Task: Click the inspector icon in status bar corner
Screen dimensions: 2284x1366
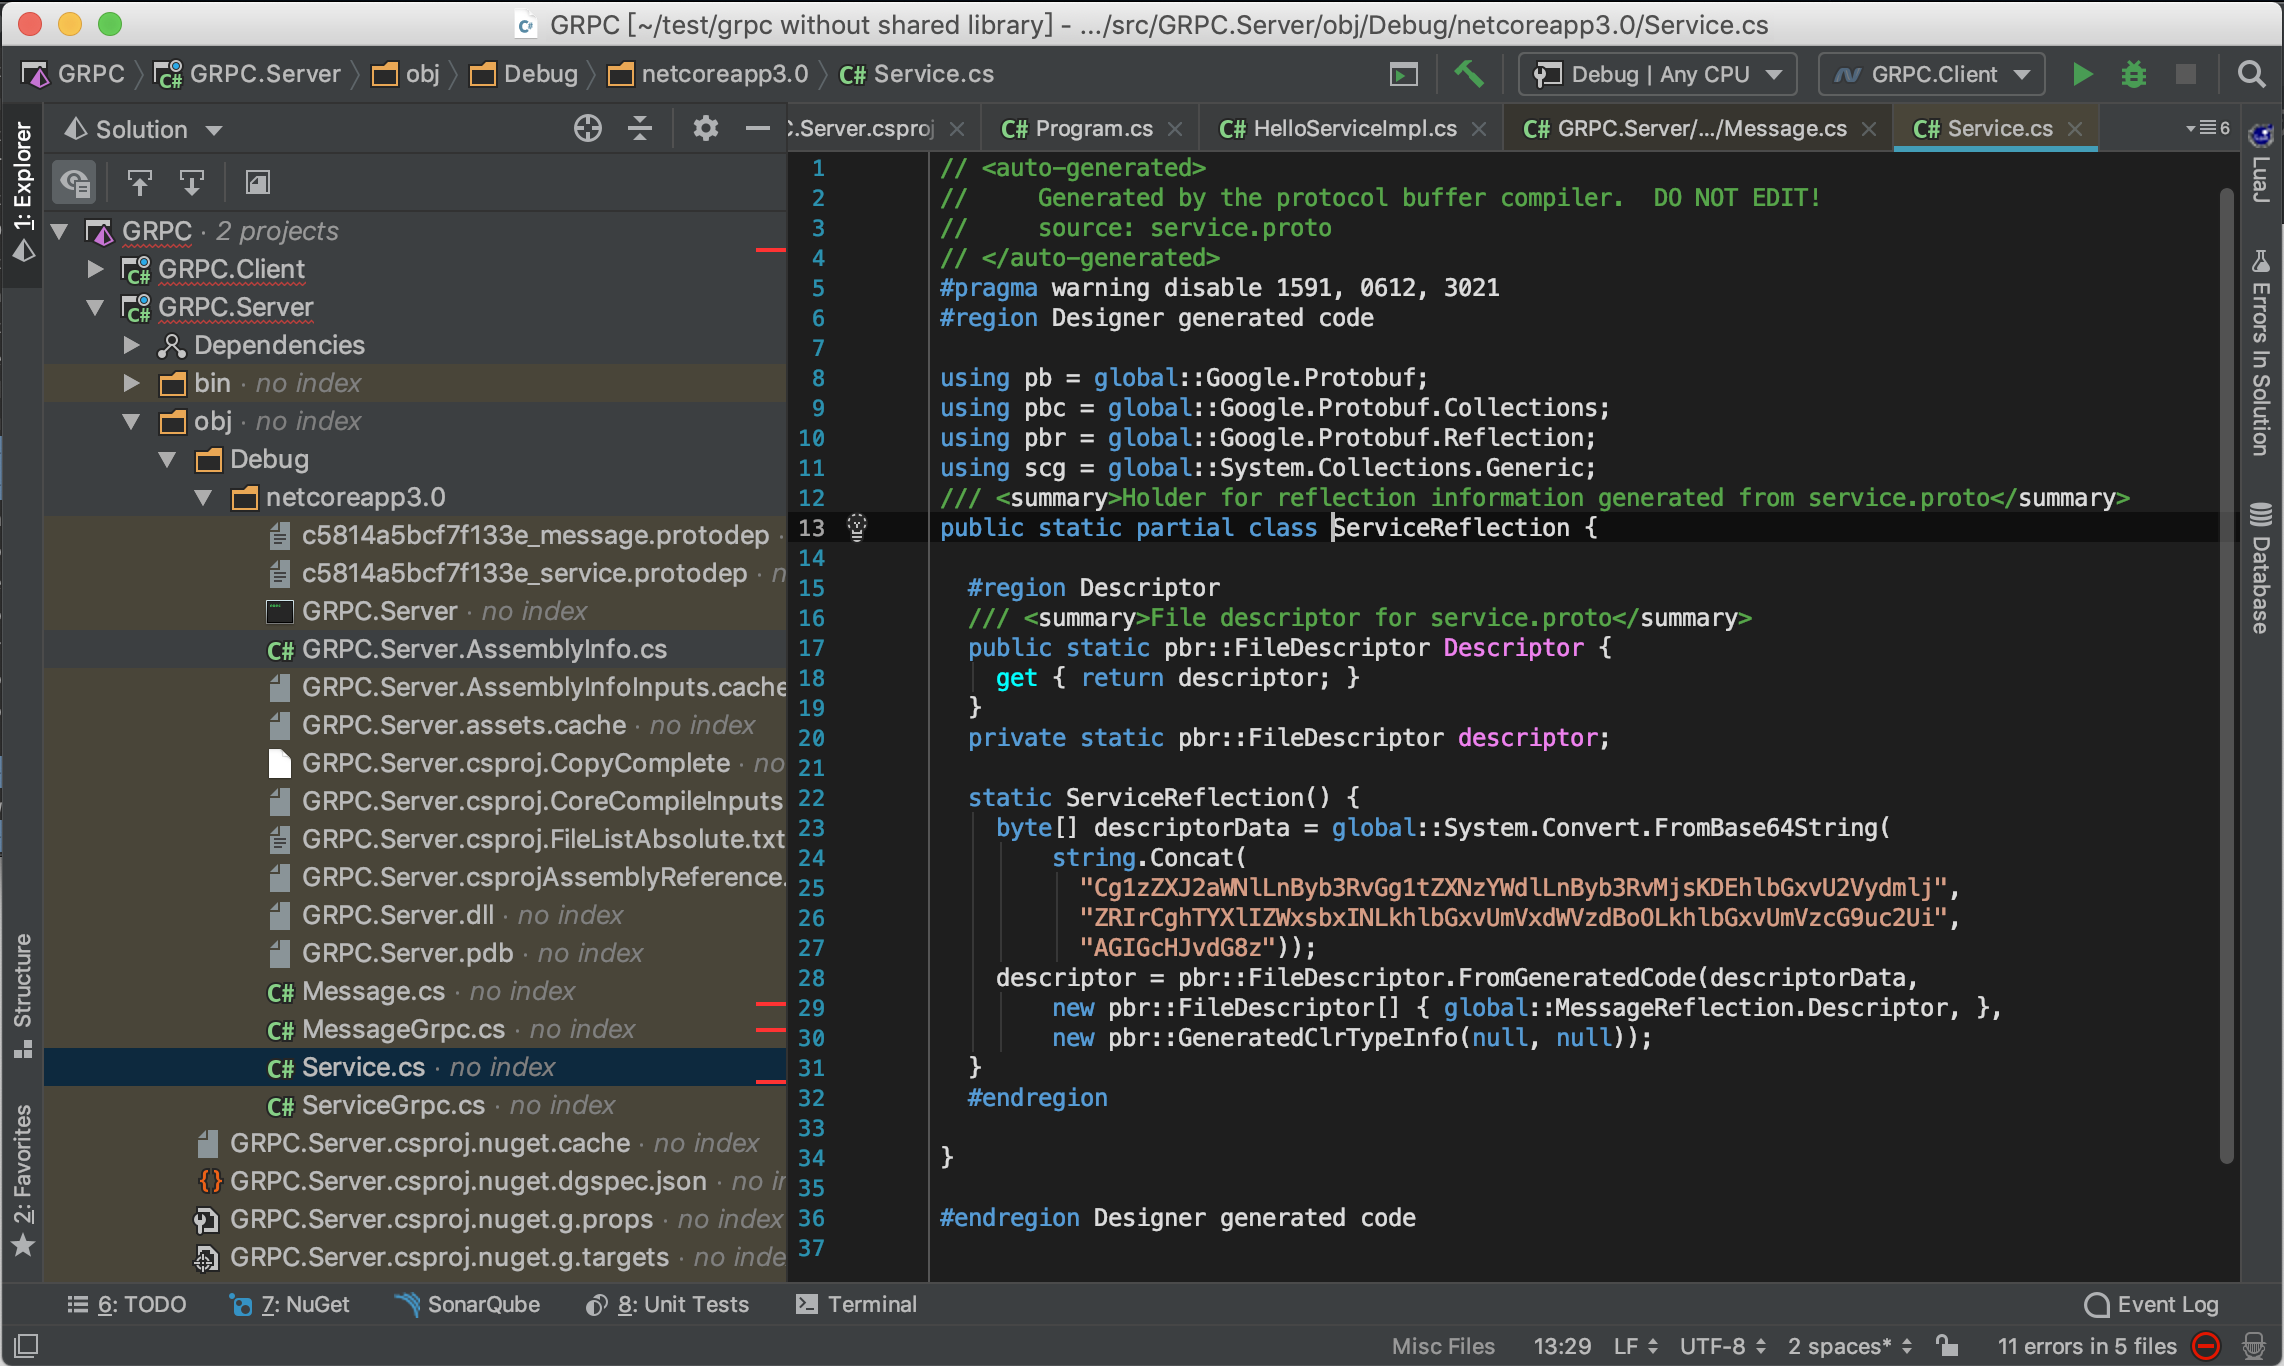Action: (2254, 1346)
